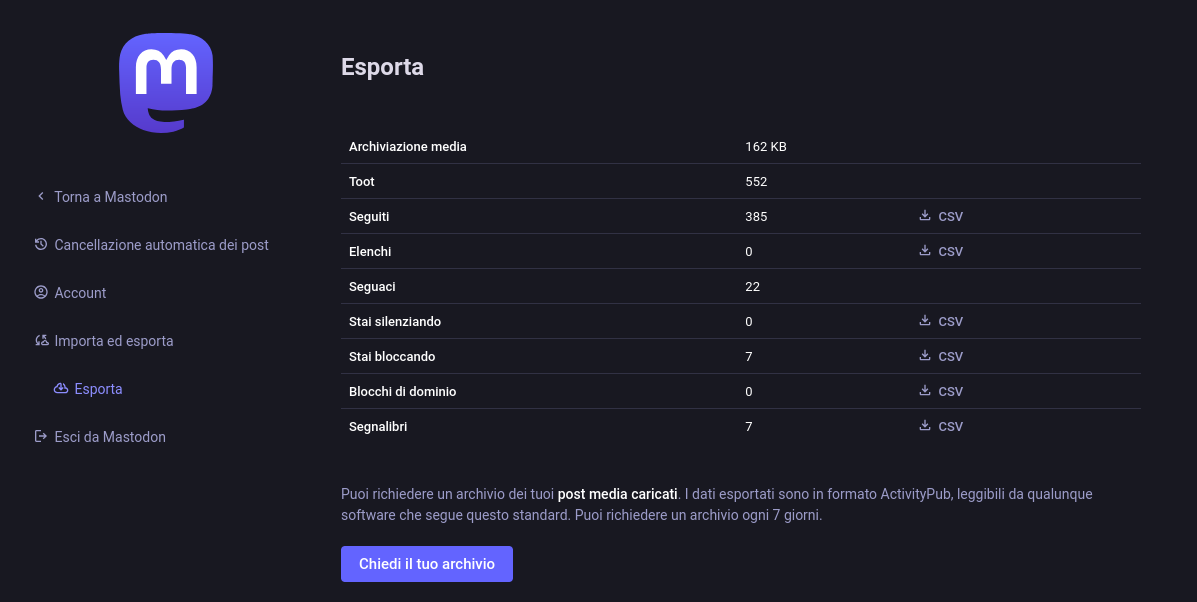Open Importa ed esporta menu item
The height and width of the screenshot is (602, 1197).
(x=114, y=341)
